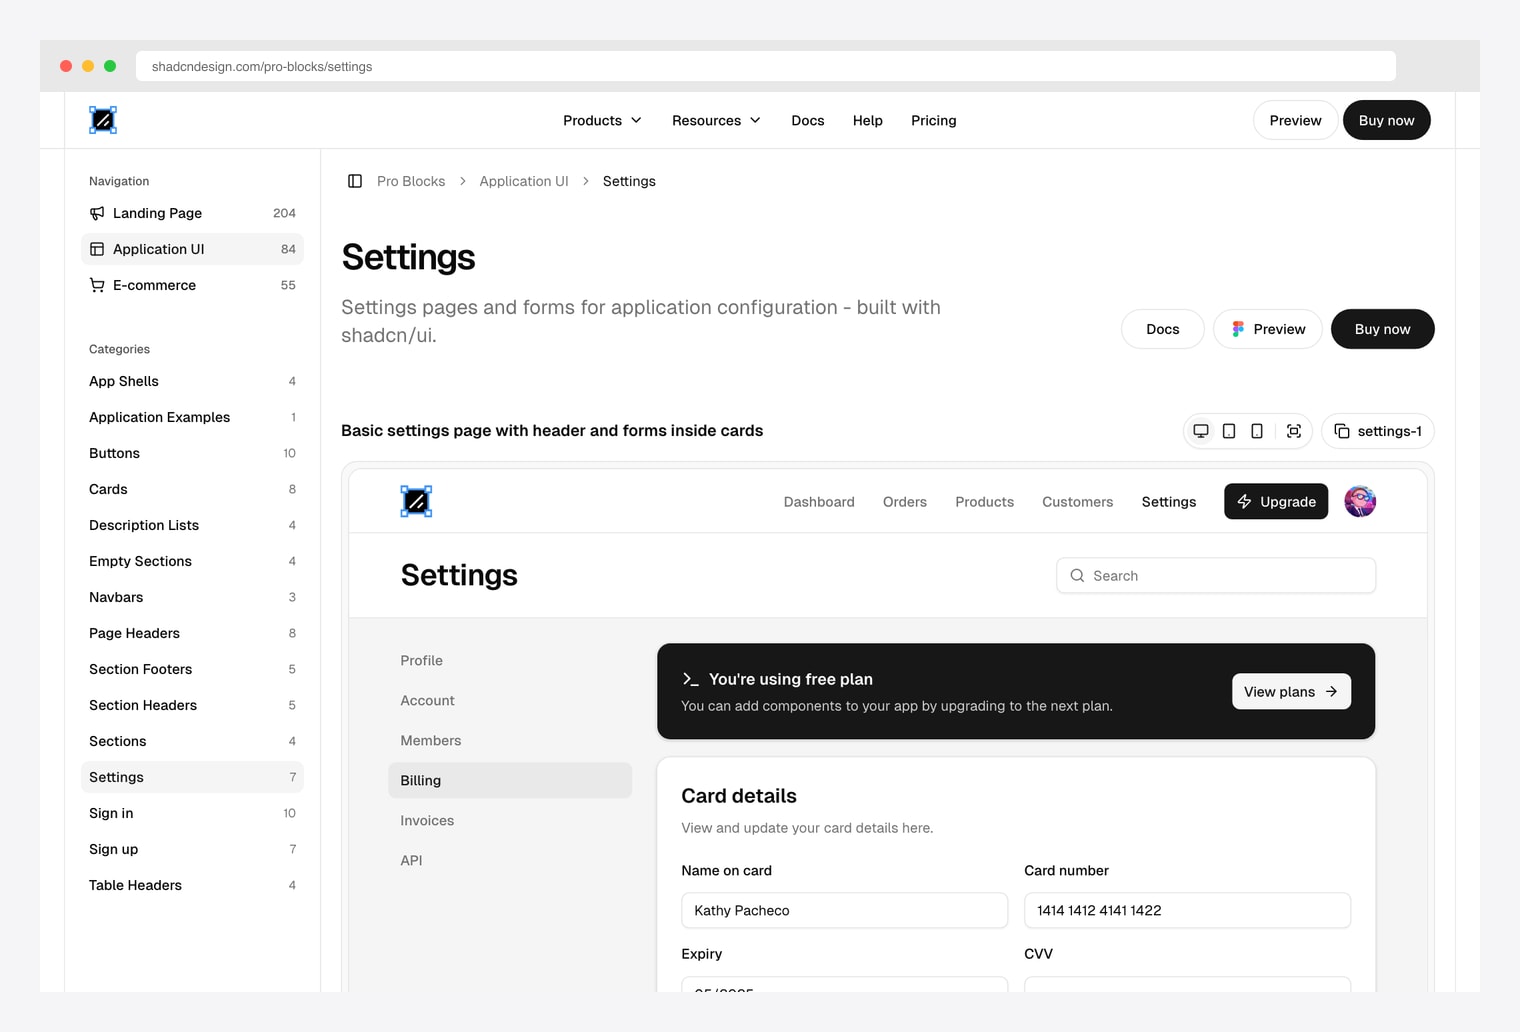Open Table Headers category
The height and width of the screenshot is (1032, 1520).
point(192,885)
